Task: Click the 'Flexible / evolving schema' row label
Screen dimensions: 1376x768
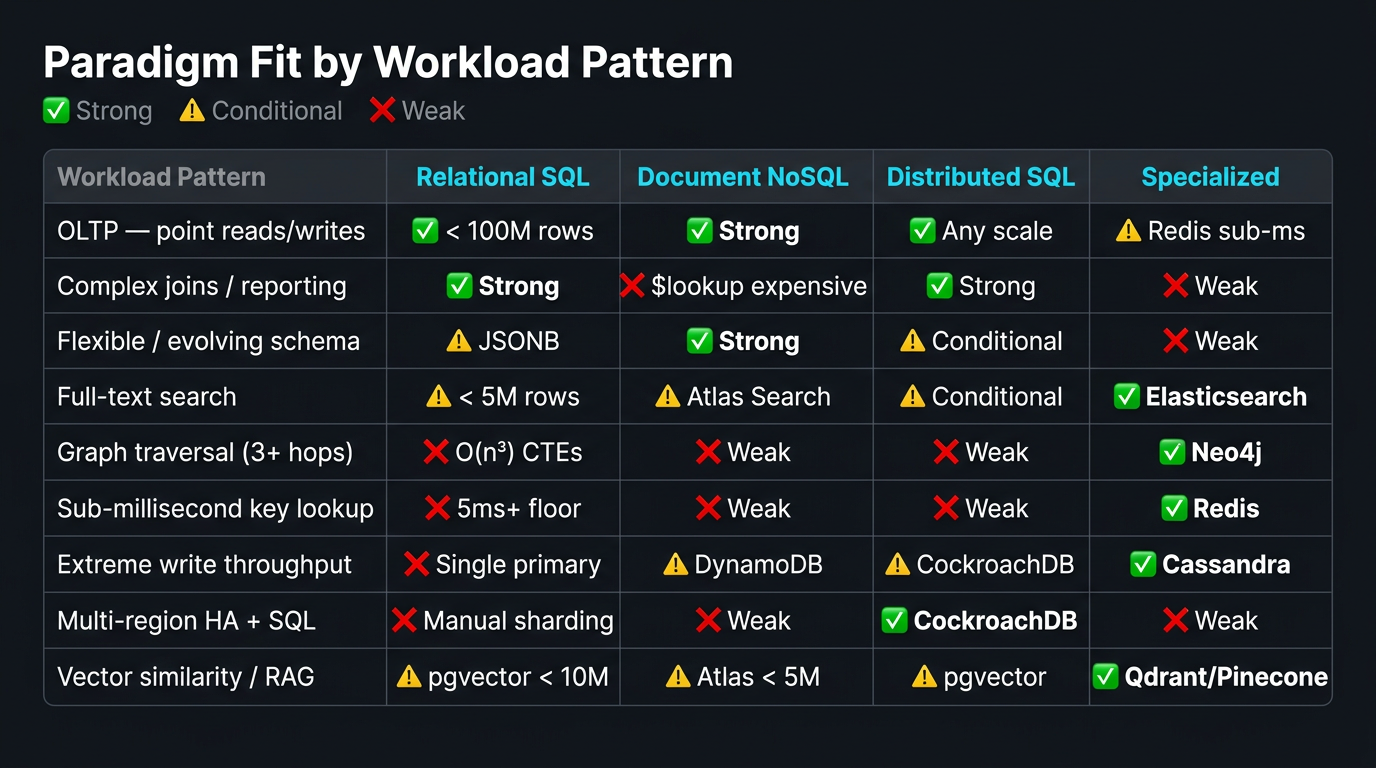Action: pos(208,341)
